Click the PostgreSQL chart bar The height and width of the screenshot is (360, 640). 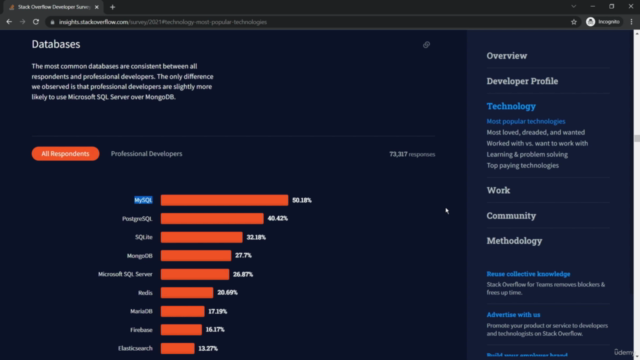coord(212,218)
